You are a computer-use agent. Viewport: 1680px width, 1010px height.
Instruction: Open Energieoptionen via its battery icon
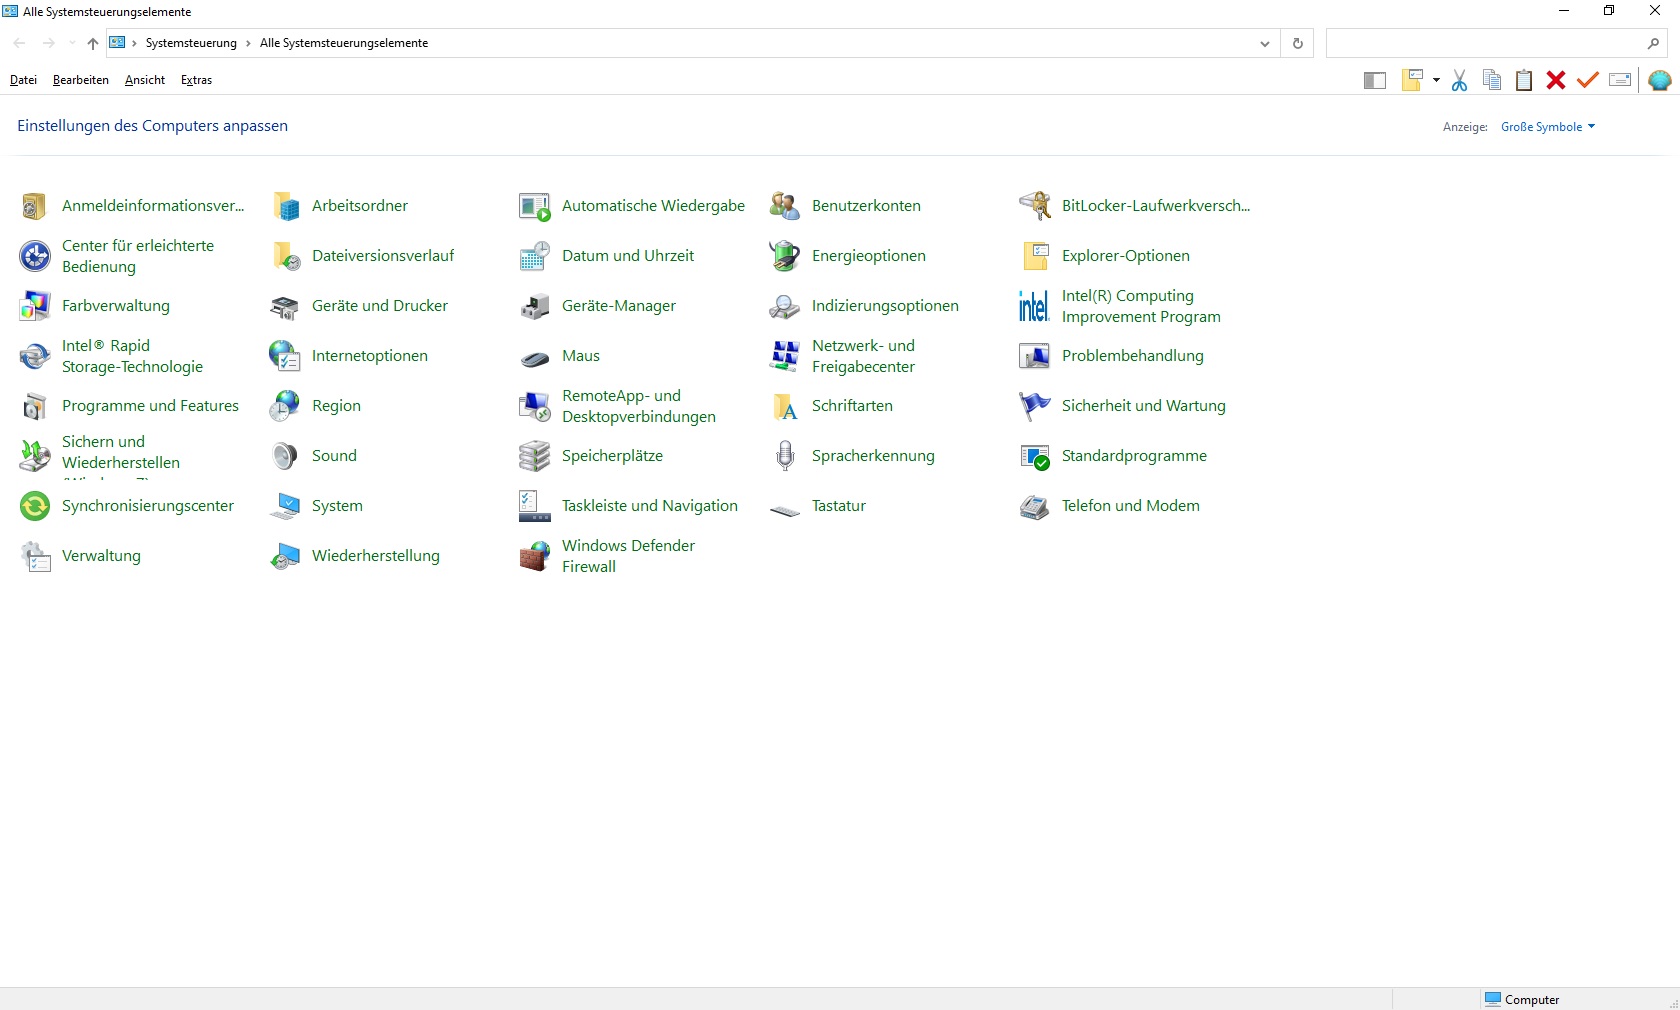pos(785,256)
